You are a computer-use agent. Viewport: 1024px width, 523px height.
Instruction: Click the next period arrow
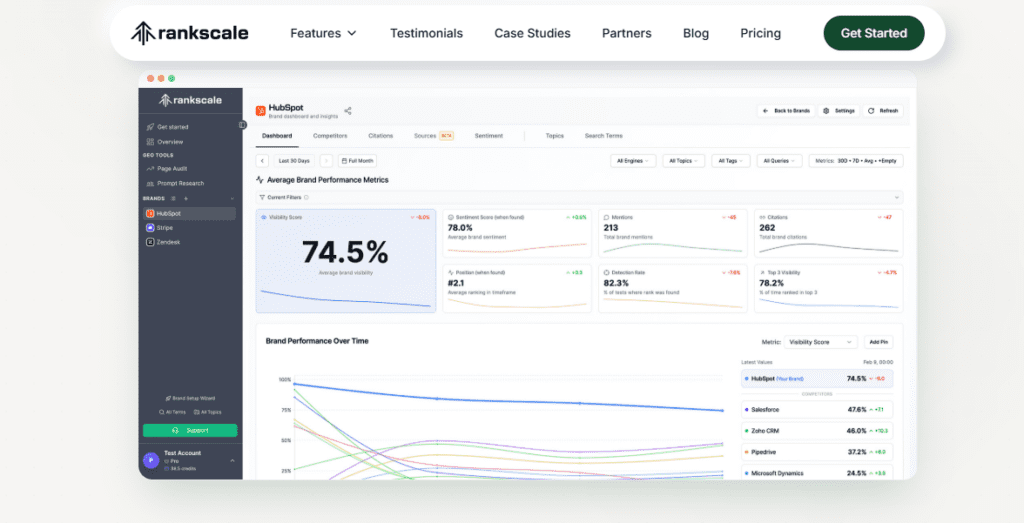click(326, 161)
